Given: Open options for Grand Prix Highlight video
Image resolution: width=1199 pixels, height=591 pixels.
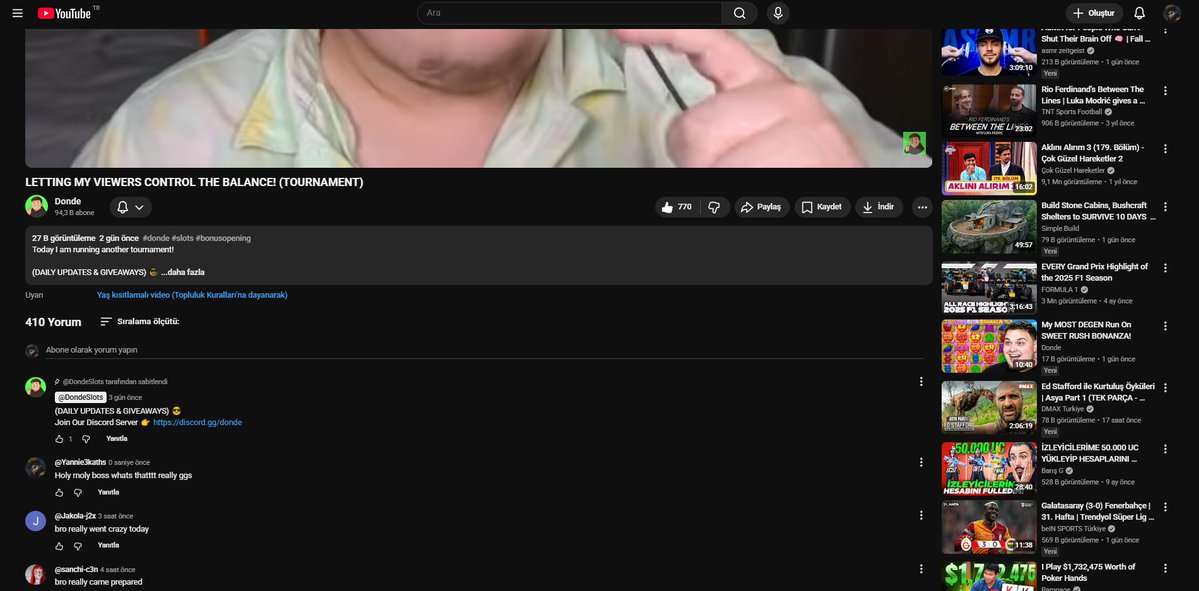Looking at the screenshot, I should [1165, 268].
